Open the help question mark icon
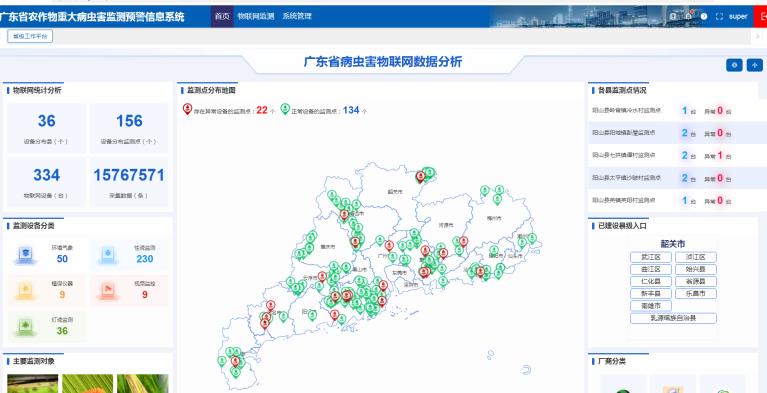 (703, 17)
